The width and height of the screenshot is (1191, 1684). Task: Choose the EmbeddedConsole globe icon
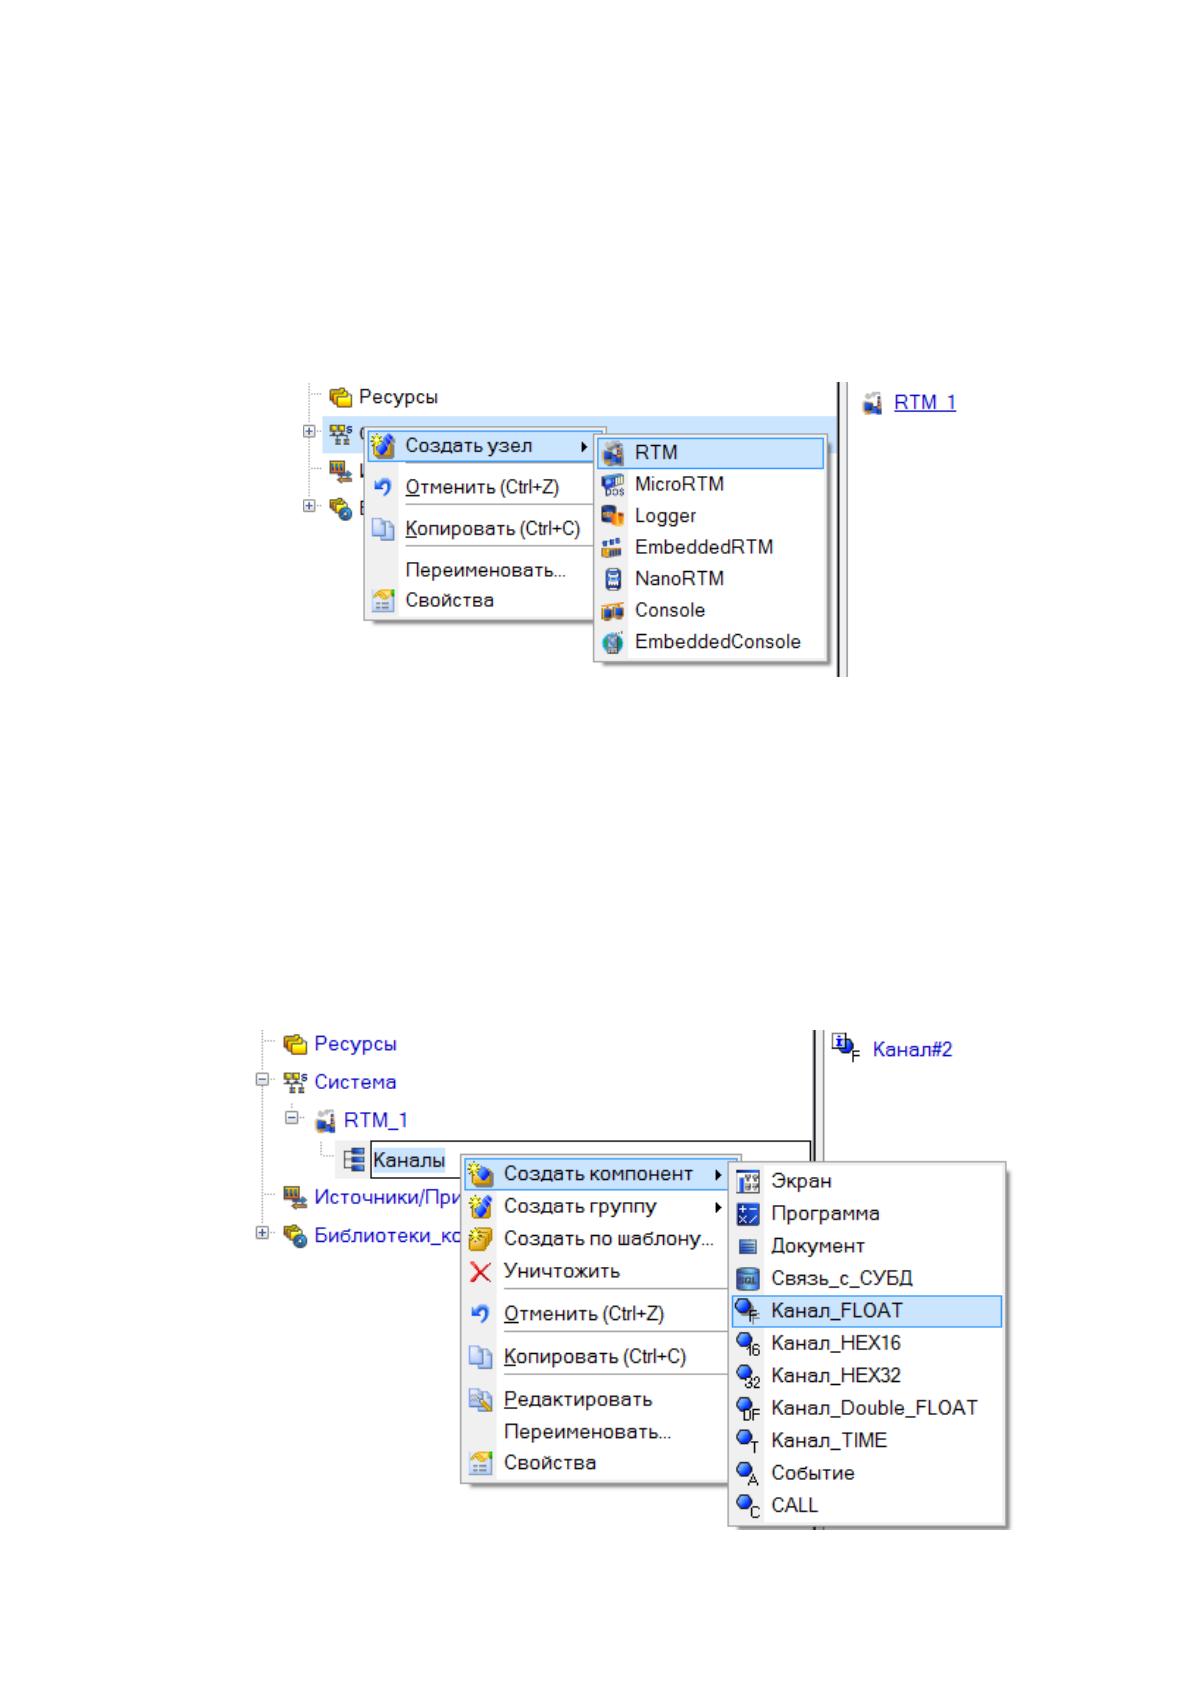pos(613,643)
